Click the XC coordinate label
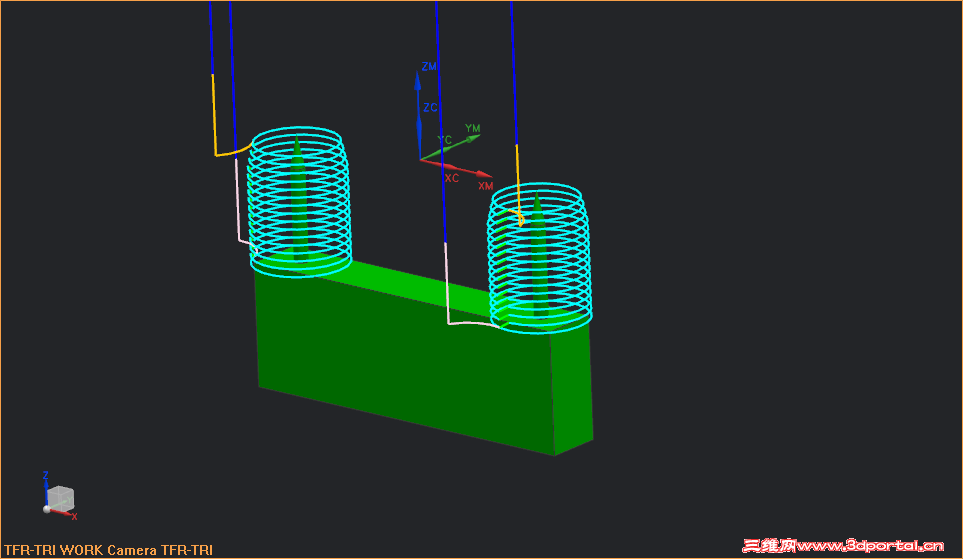This screenshot has width=963, height=559. [451, 178]
